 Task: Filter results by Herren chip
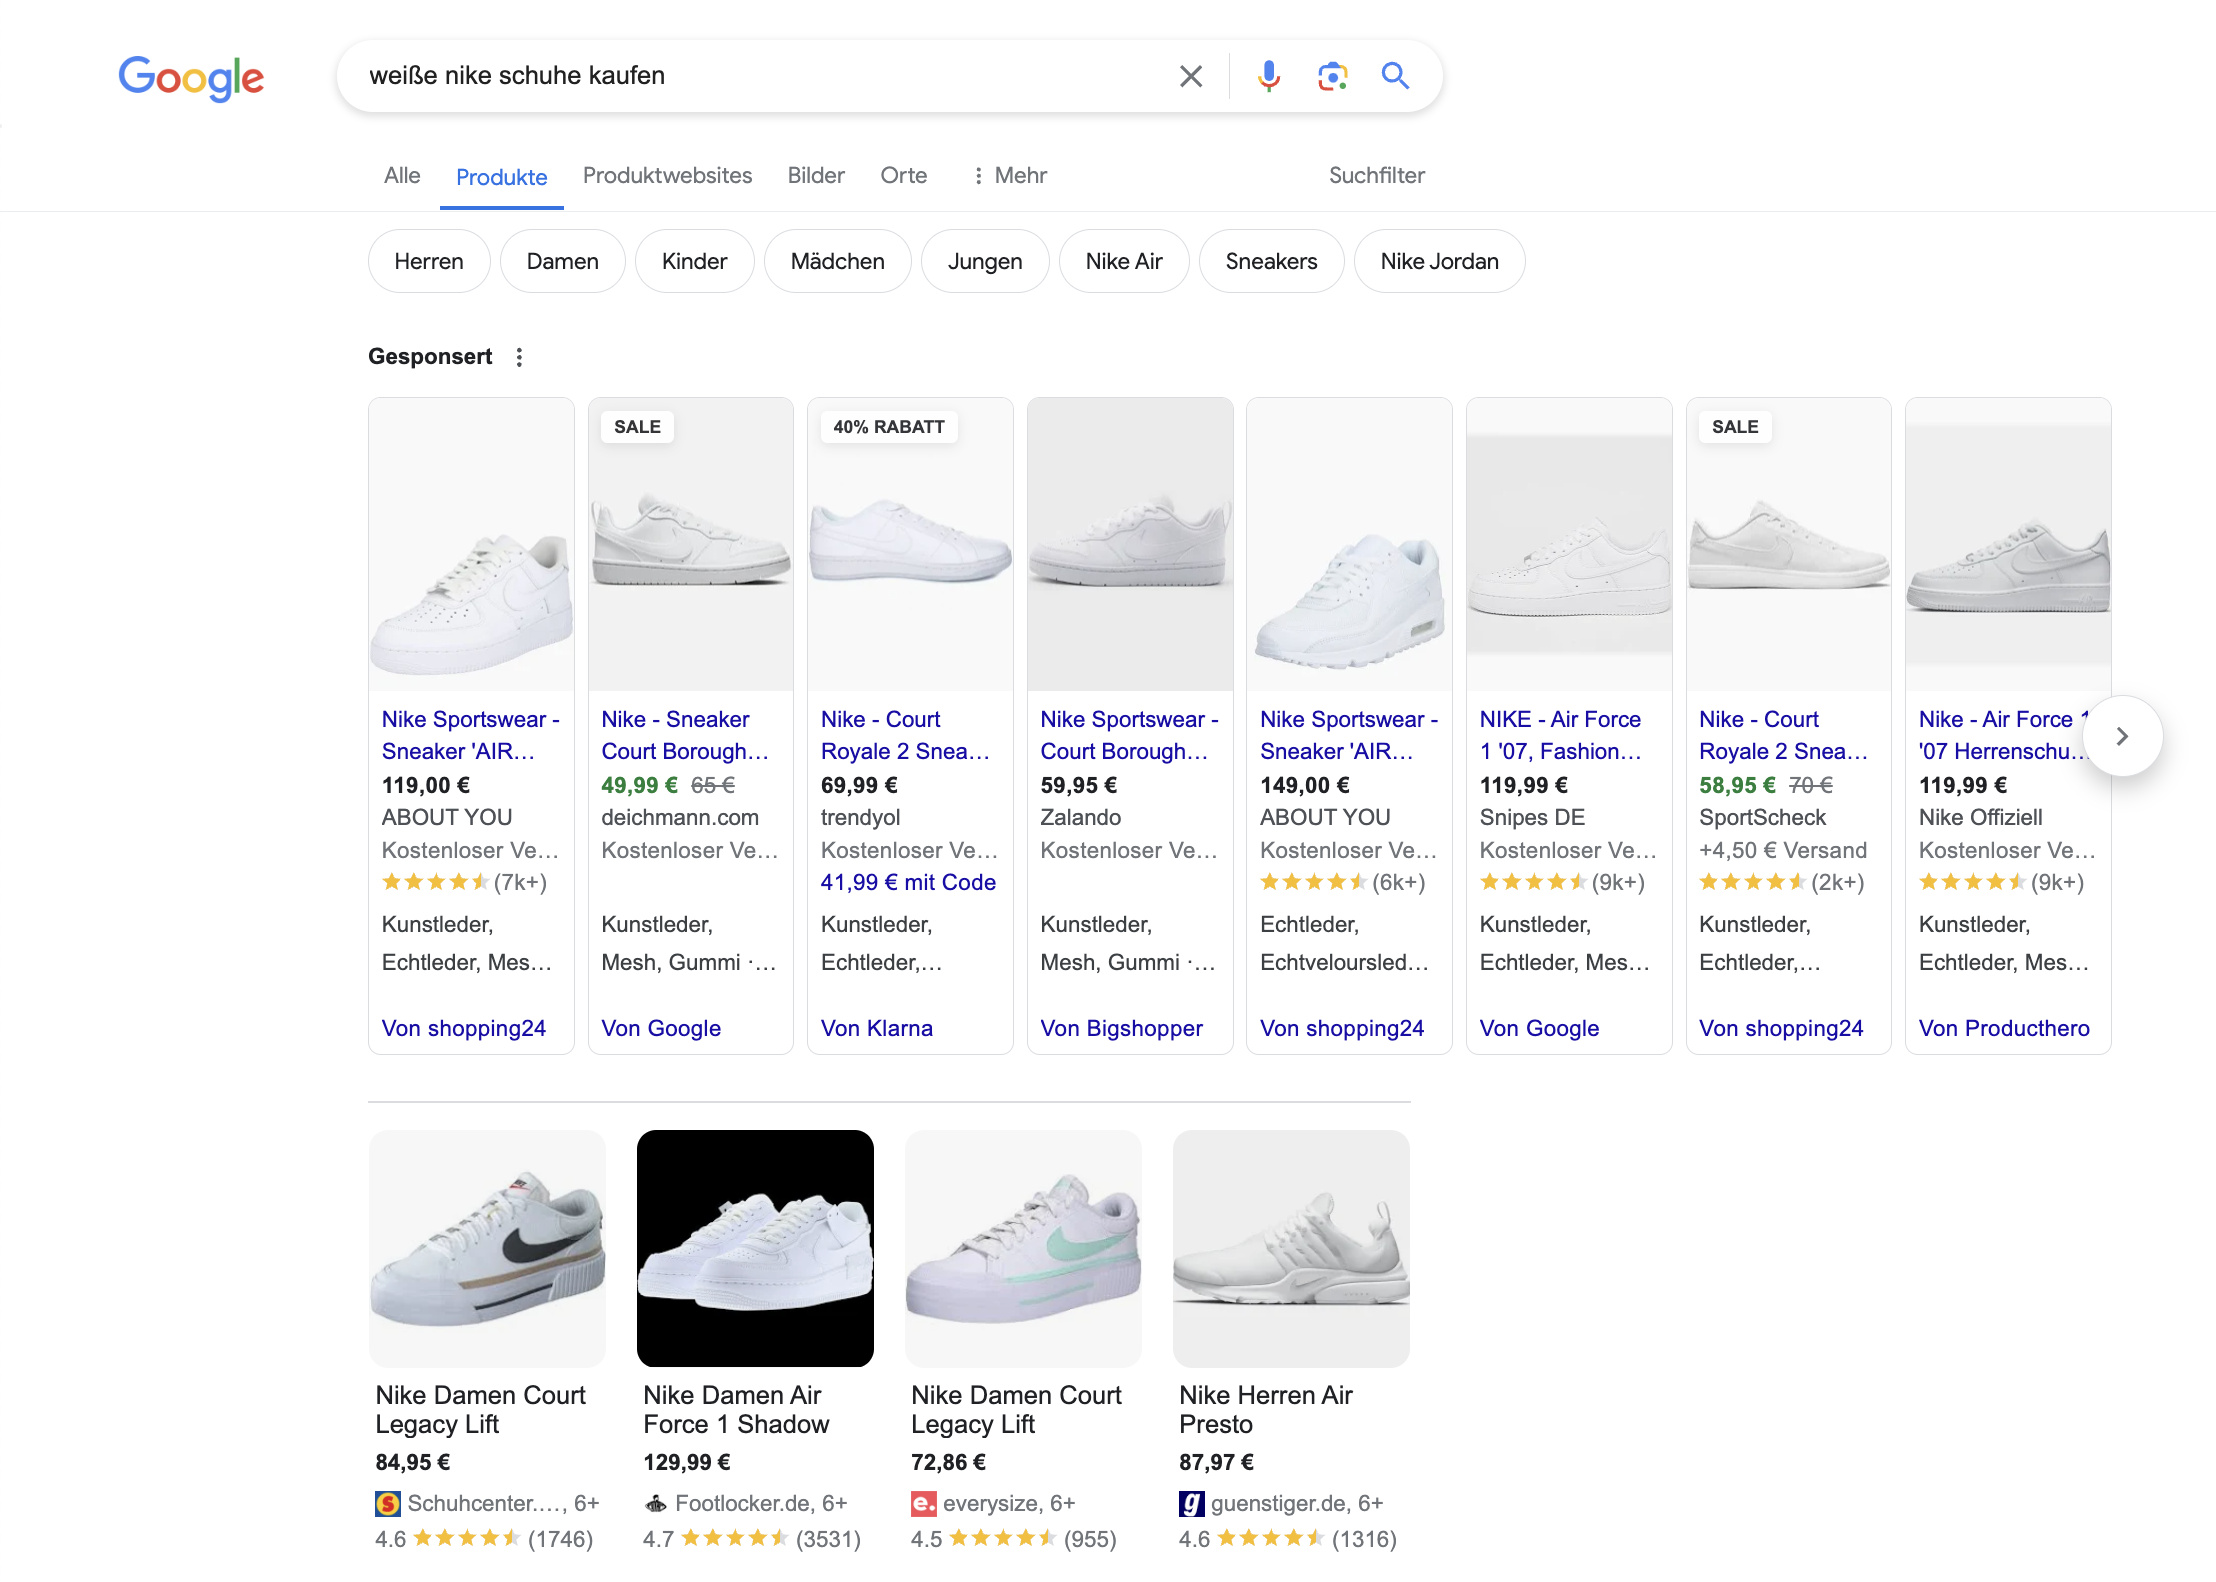(x=429, y=261)
